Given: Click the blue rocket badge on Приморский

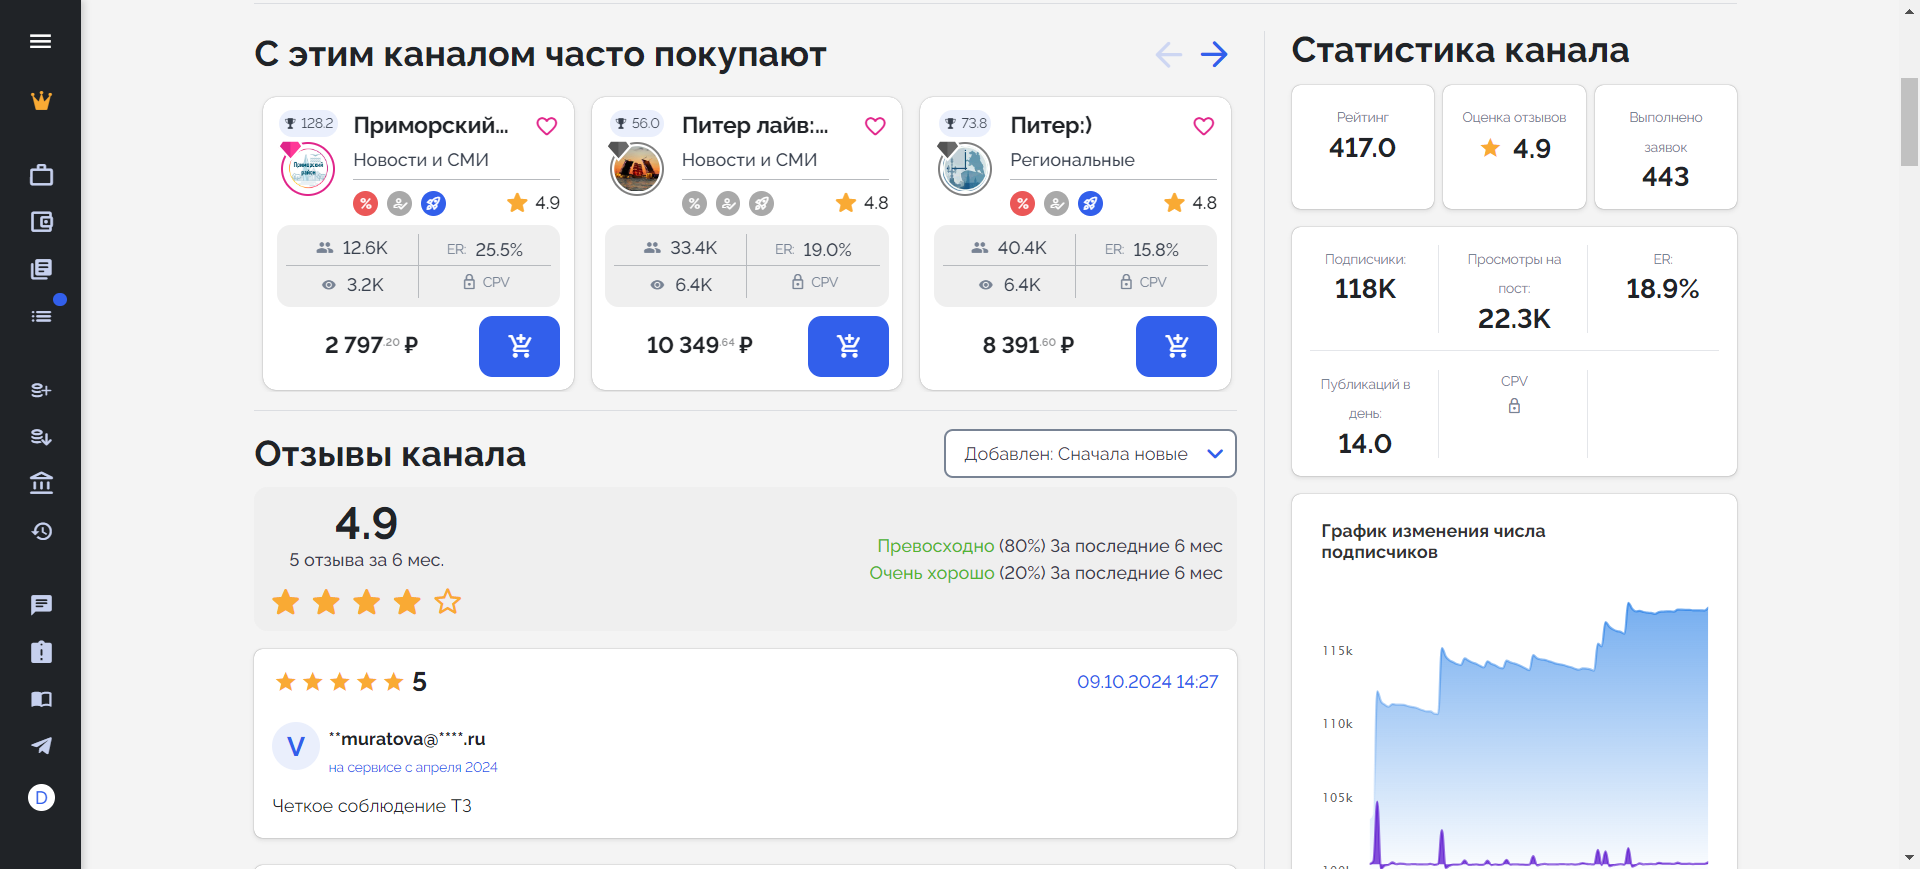Looking at the screenshot, I should [433, 204].
